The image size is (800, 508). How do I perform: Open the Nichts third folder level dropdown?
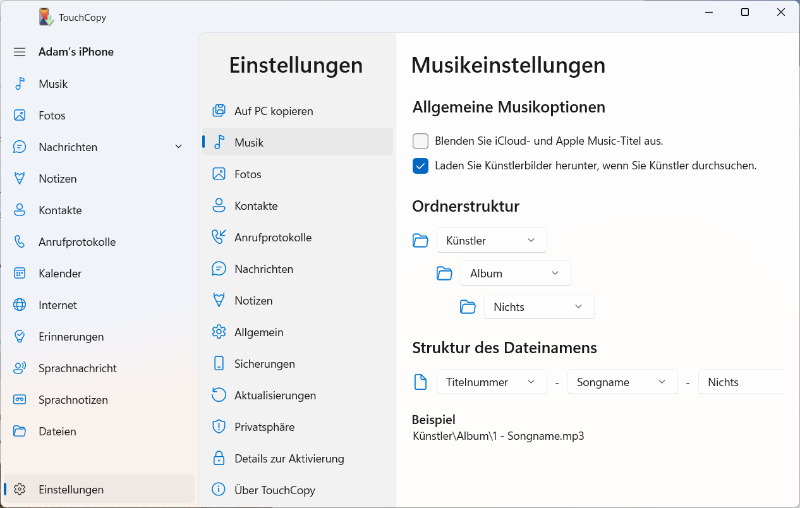tap(539, 307)
